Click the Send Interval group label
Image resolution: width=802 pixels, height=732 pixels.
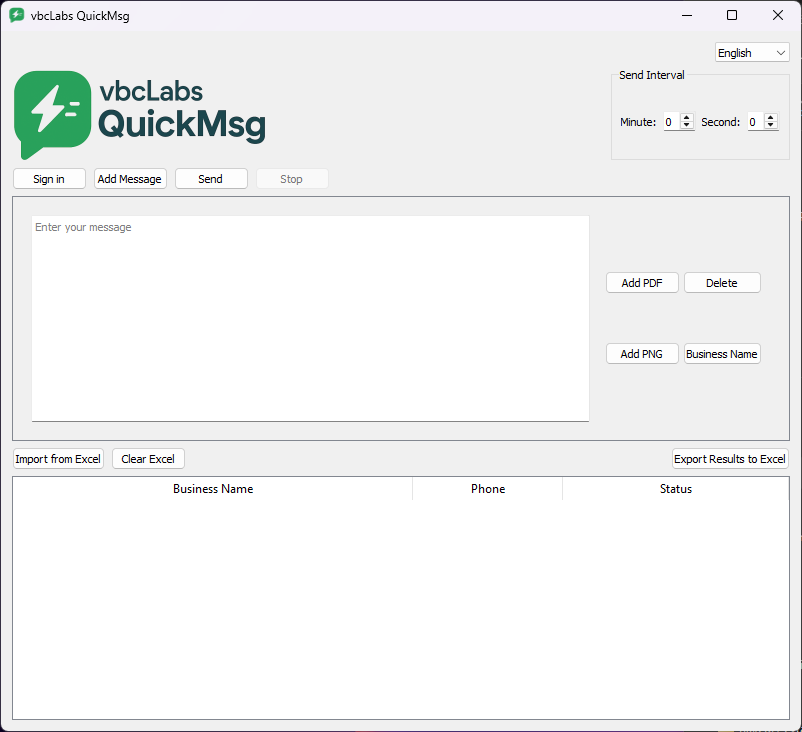pyautogui.click(x=651, y=75)
